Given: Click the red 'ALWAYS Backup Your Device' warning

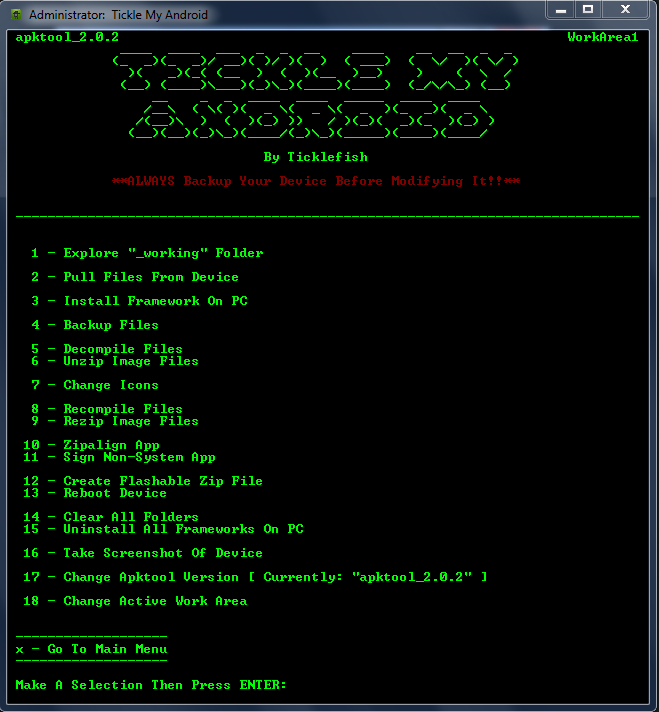Looking at the screenshot, I should pos(316,181).
